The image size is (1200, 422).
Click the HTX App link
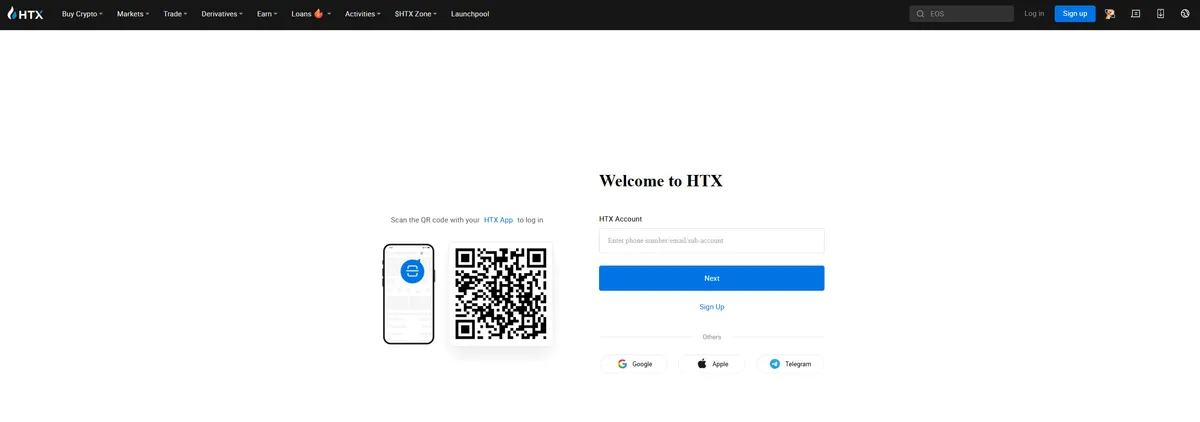point(498,220)
